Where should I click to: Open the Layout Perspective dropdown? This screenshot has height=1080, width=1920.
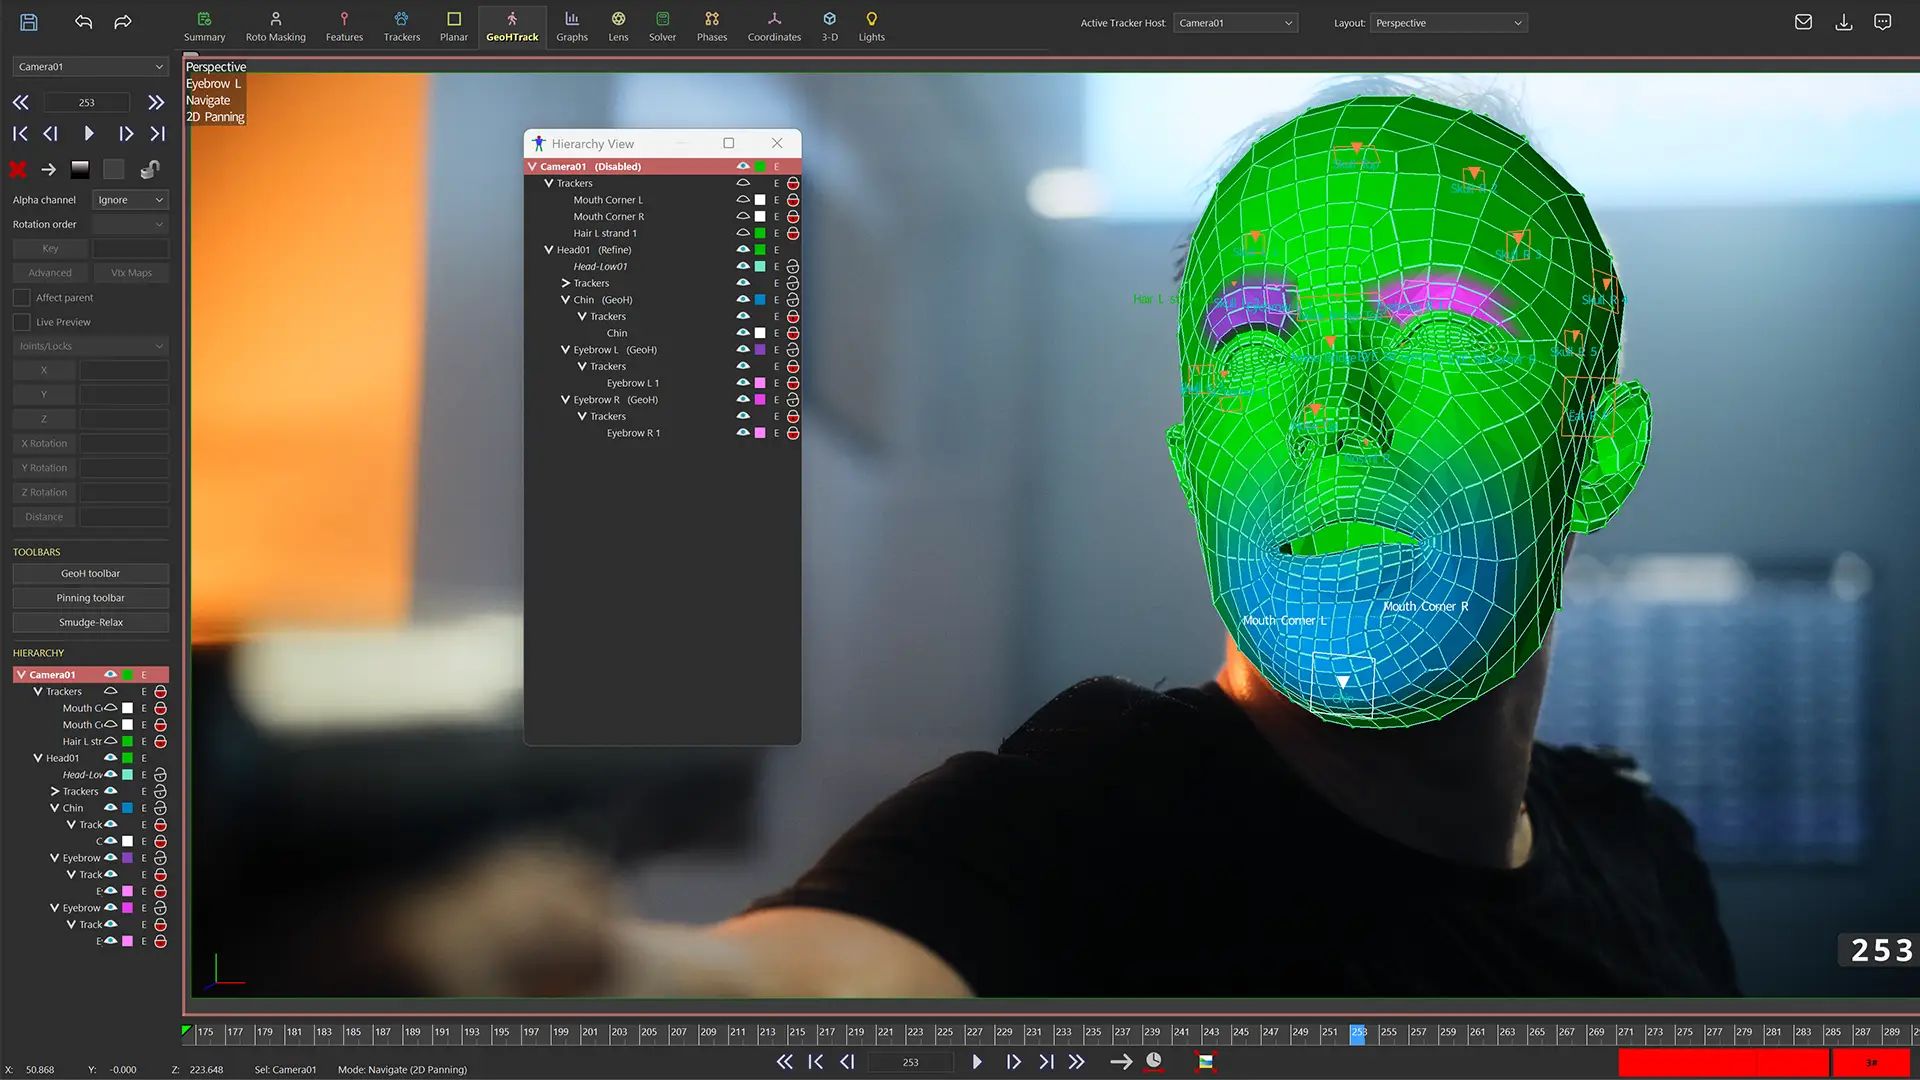1448,23
